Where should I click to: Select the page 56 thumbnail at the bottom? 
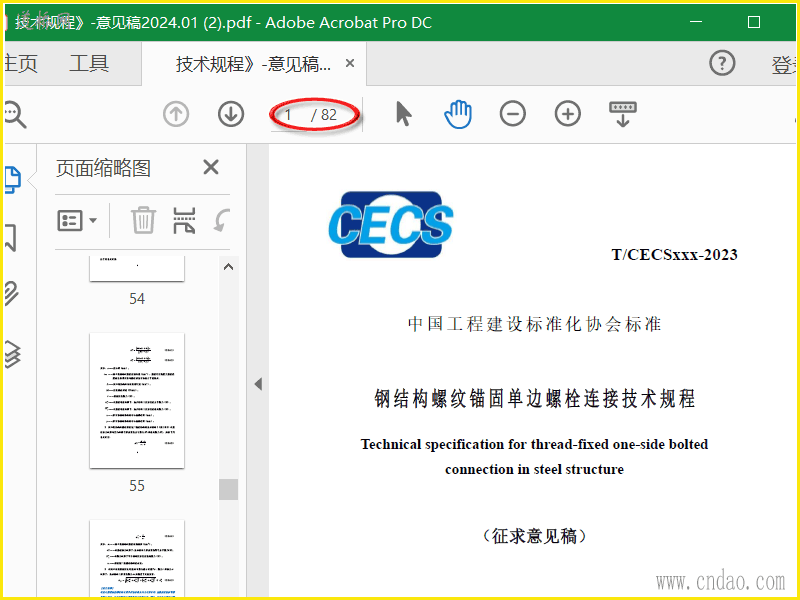(137, 558)
